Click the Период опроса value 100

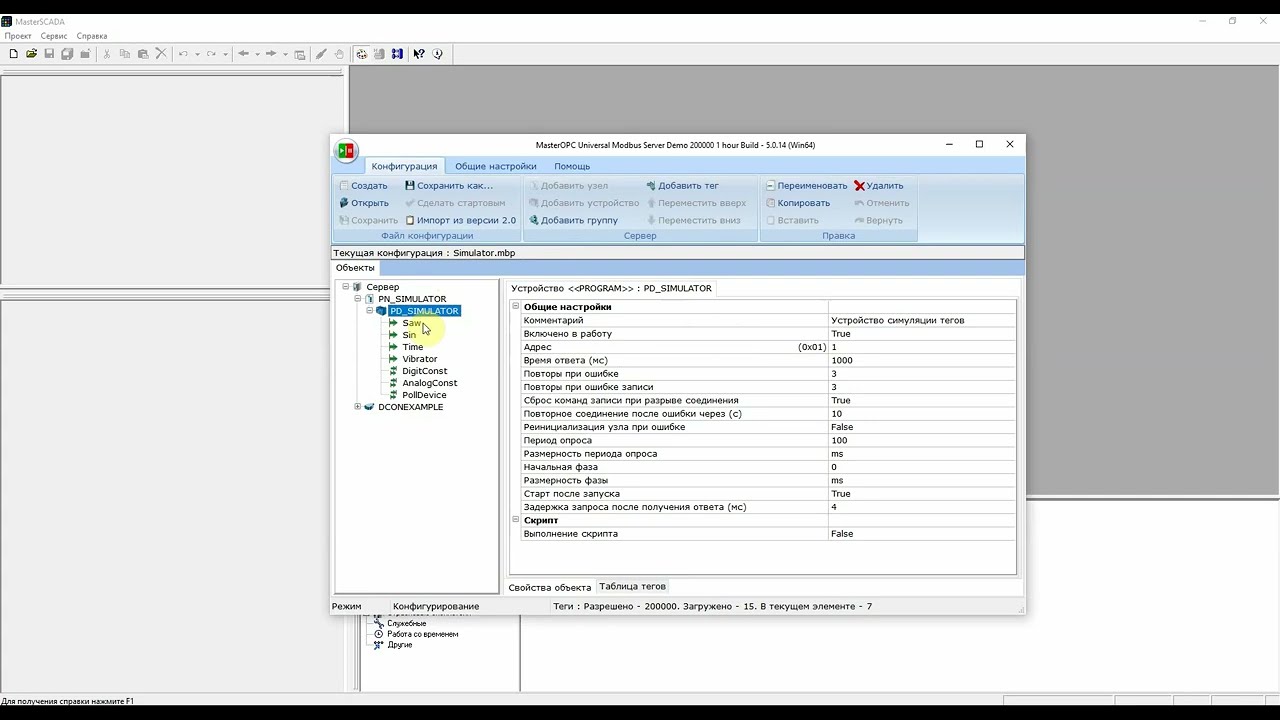[922, 440]
